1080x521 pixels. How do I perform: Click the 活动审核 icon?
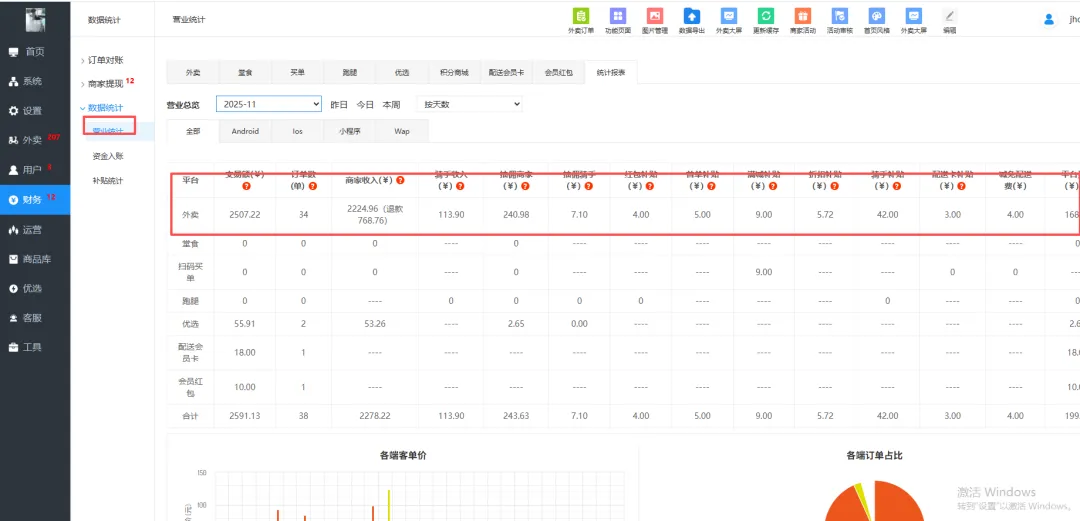click(x=839, y=17)
